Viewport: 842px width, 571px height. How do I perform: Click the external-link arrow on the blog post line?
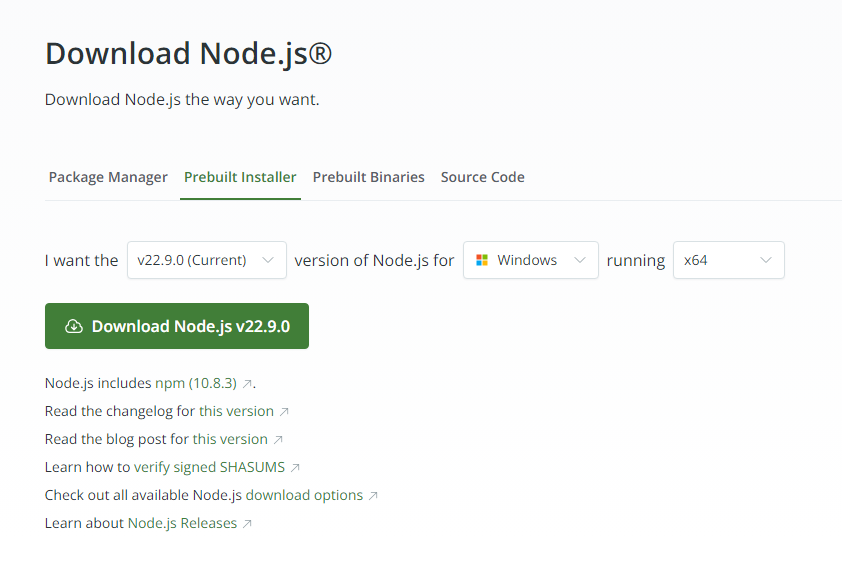coord(278,439)
